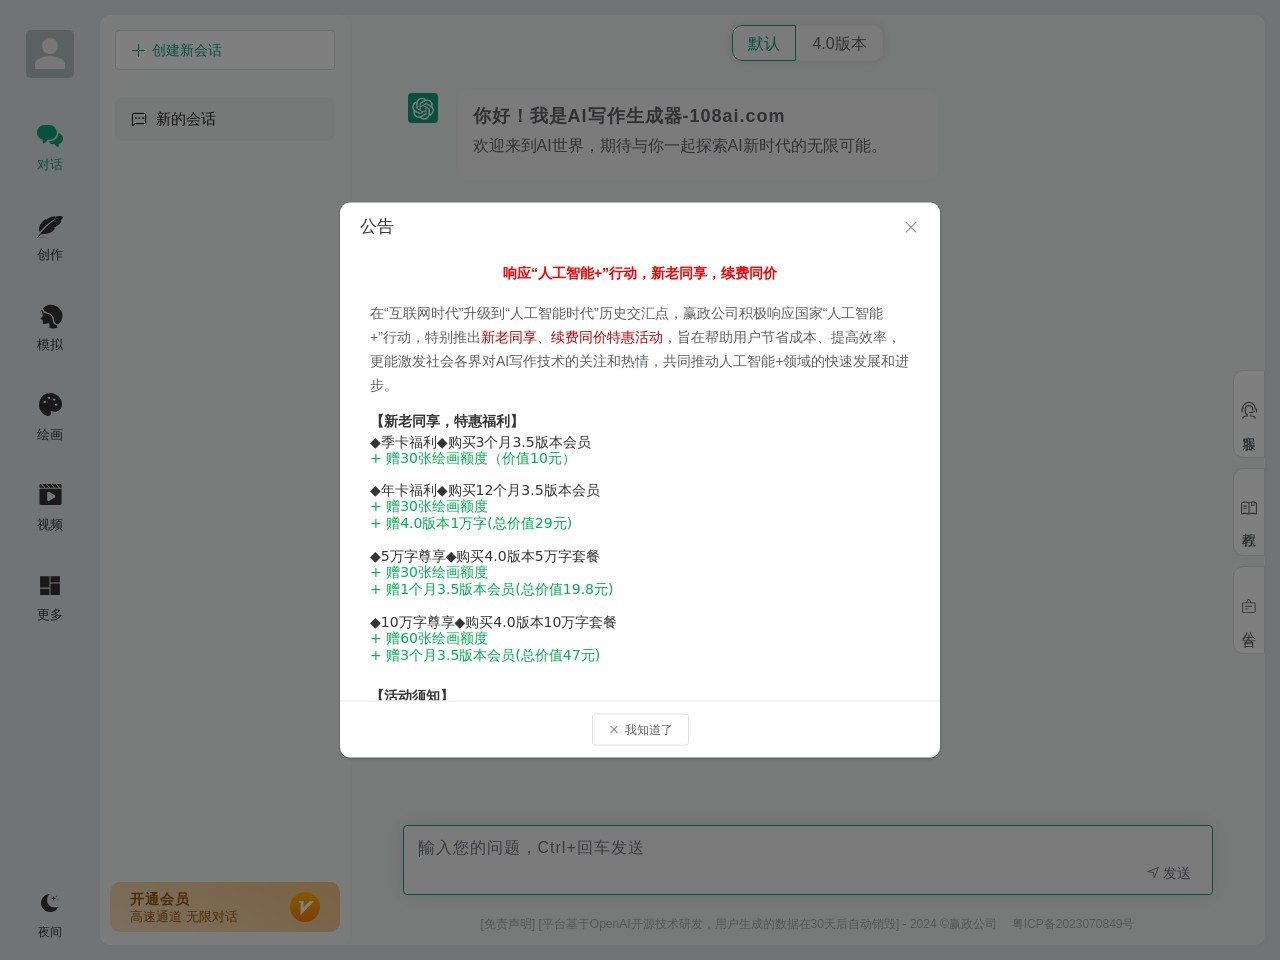This screenshot has width=1280, height=960.
Task: Click 创建新会话 button
Action: click(x=225, y=50)
